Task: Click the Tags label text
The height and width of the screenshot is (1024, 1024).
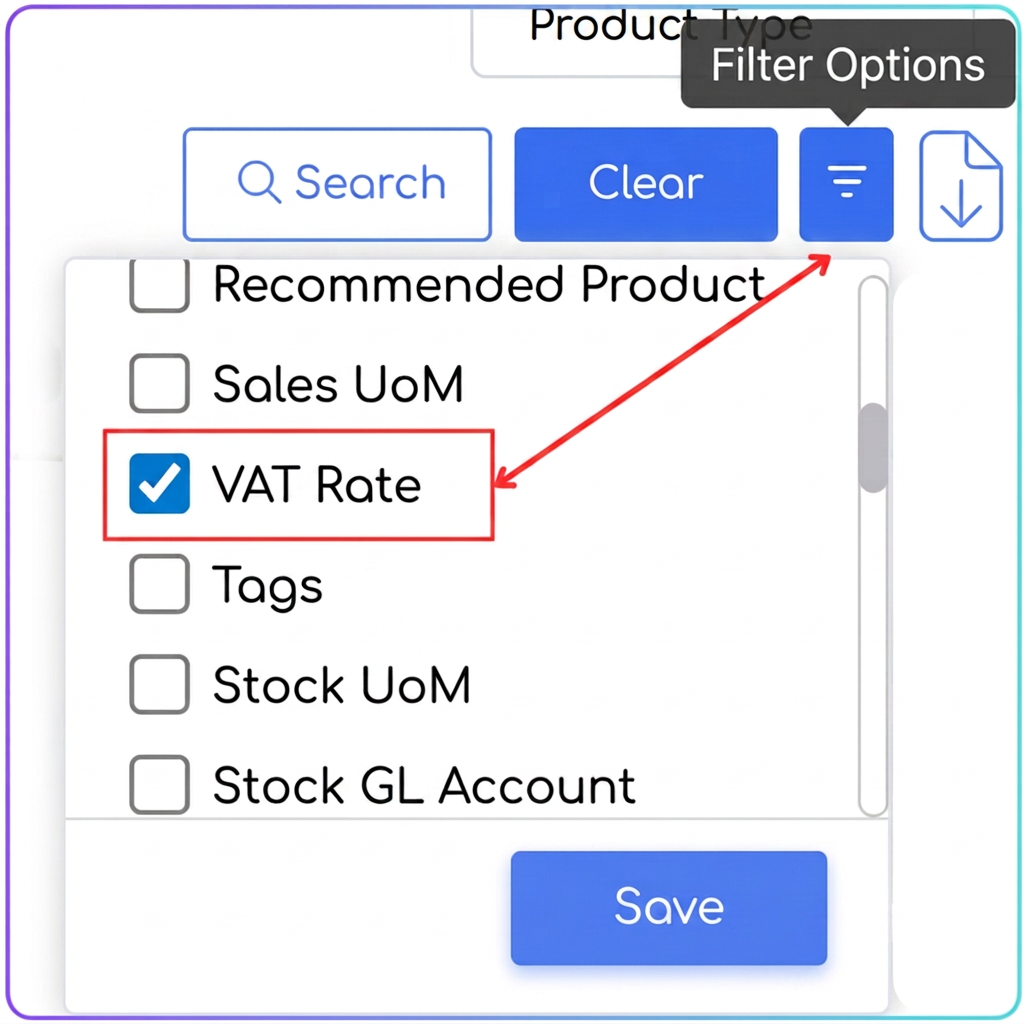Action: [268, 586]
